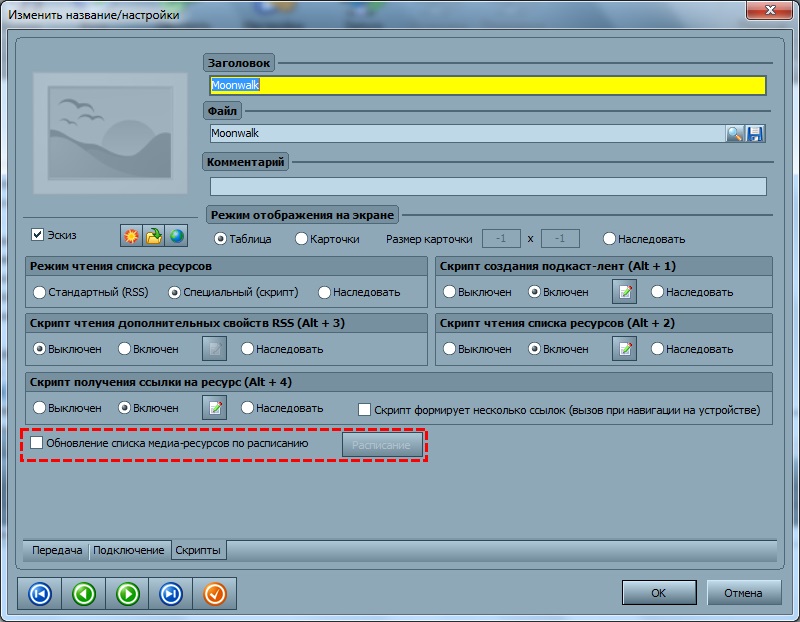Open editor for resource list script (Alt + 2)
The height and width of the screenshot is (622, 800).
pyautogui.click(x=624, y=349)
